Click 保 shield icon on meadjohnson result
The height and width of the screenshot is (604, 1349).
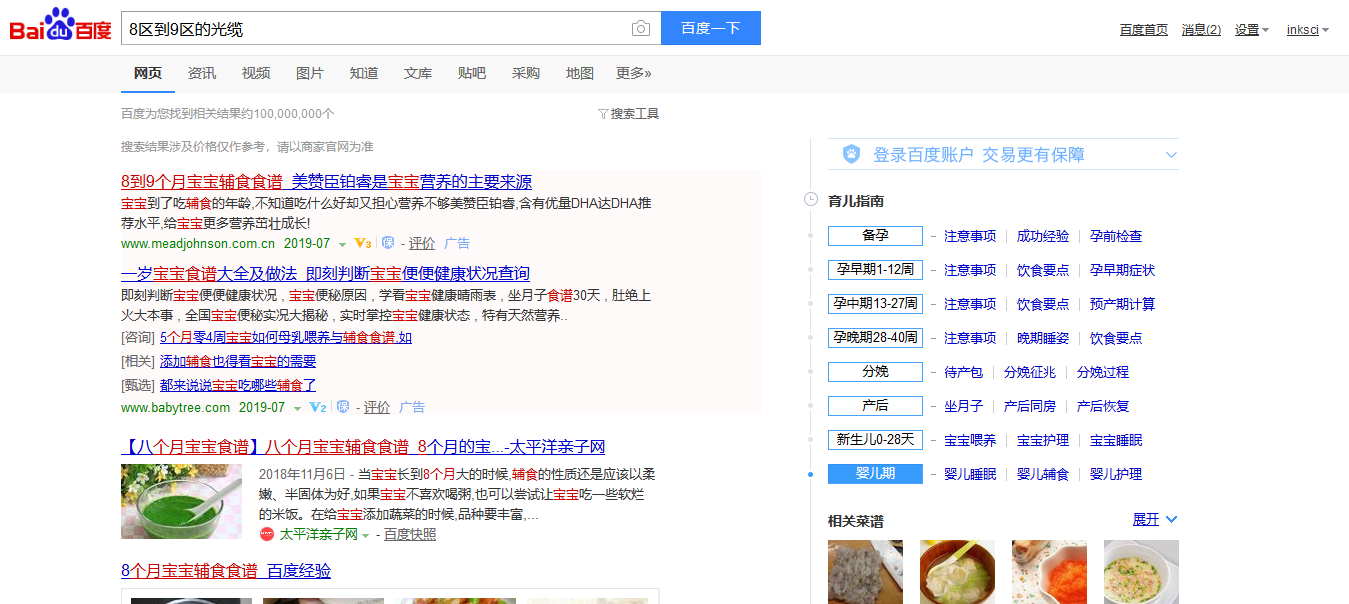[x=388, y=243]
